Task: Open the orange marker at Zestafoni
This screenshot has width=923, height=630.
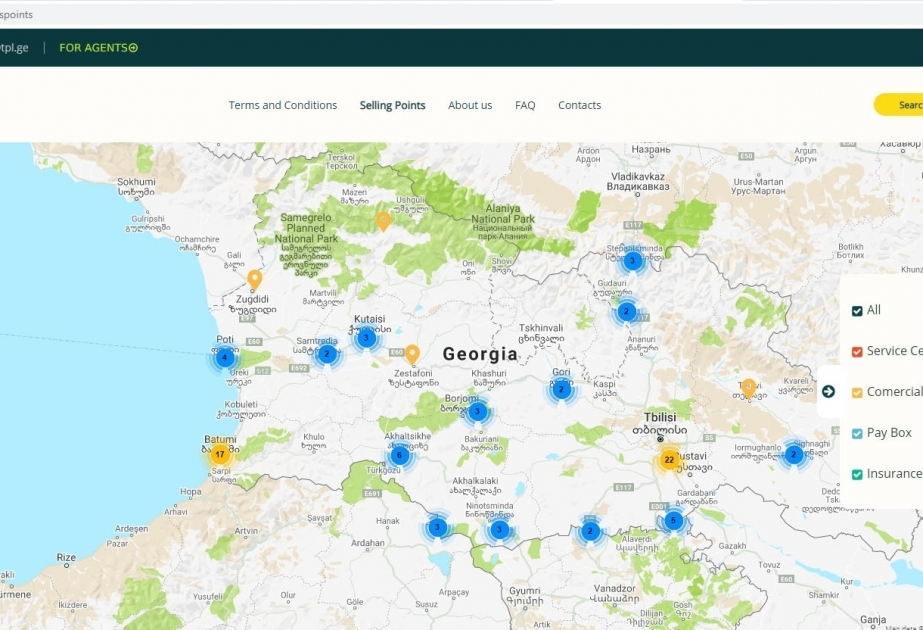Action: tap(412, 354)
